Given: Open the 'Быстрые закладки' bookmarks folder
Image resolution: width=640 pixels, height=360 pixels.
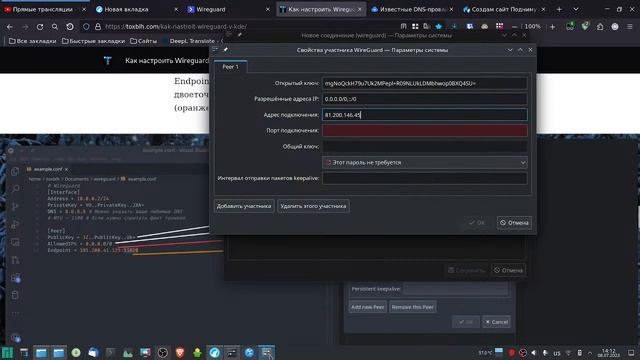Looking at the screenshot, I should tap(93, 41).
